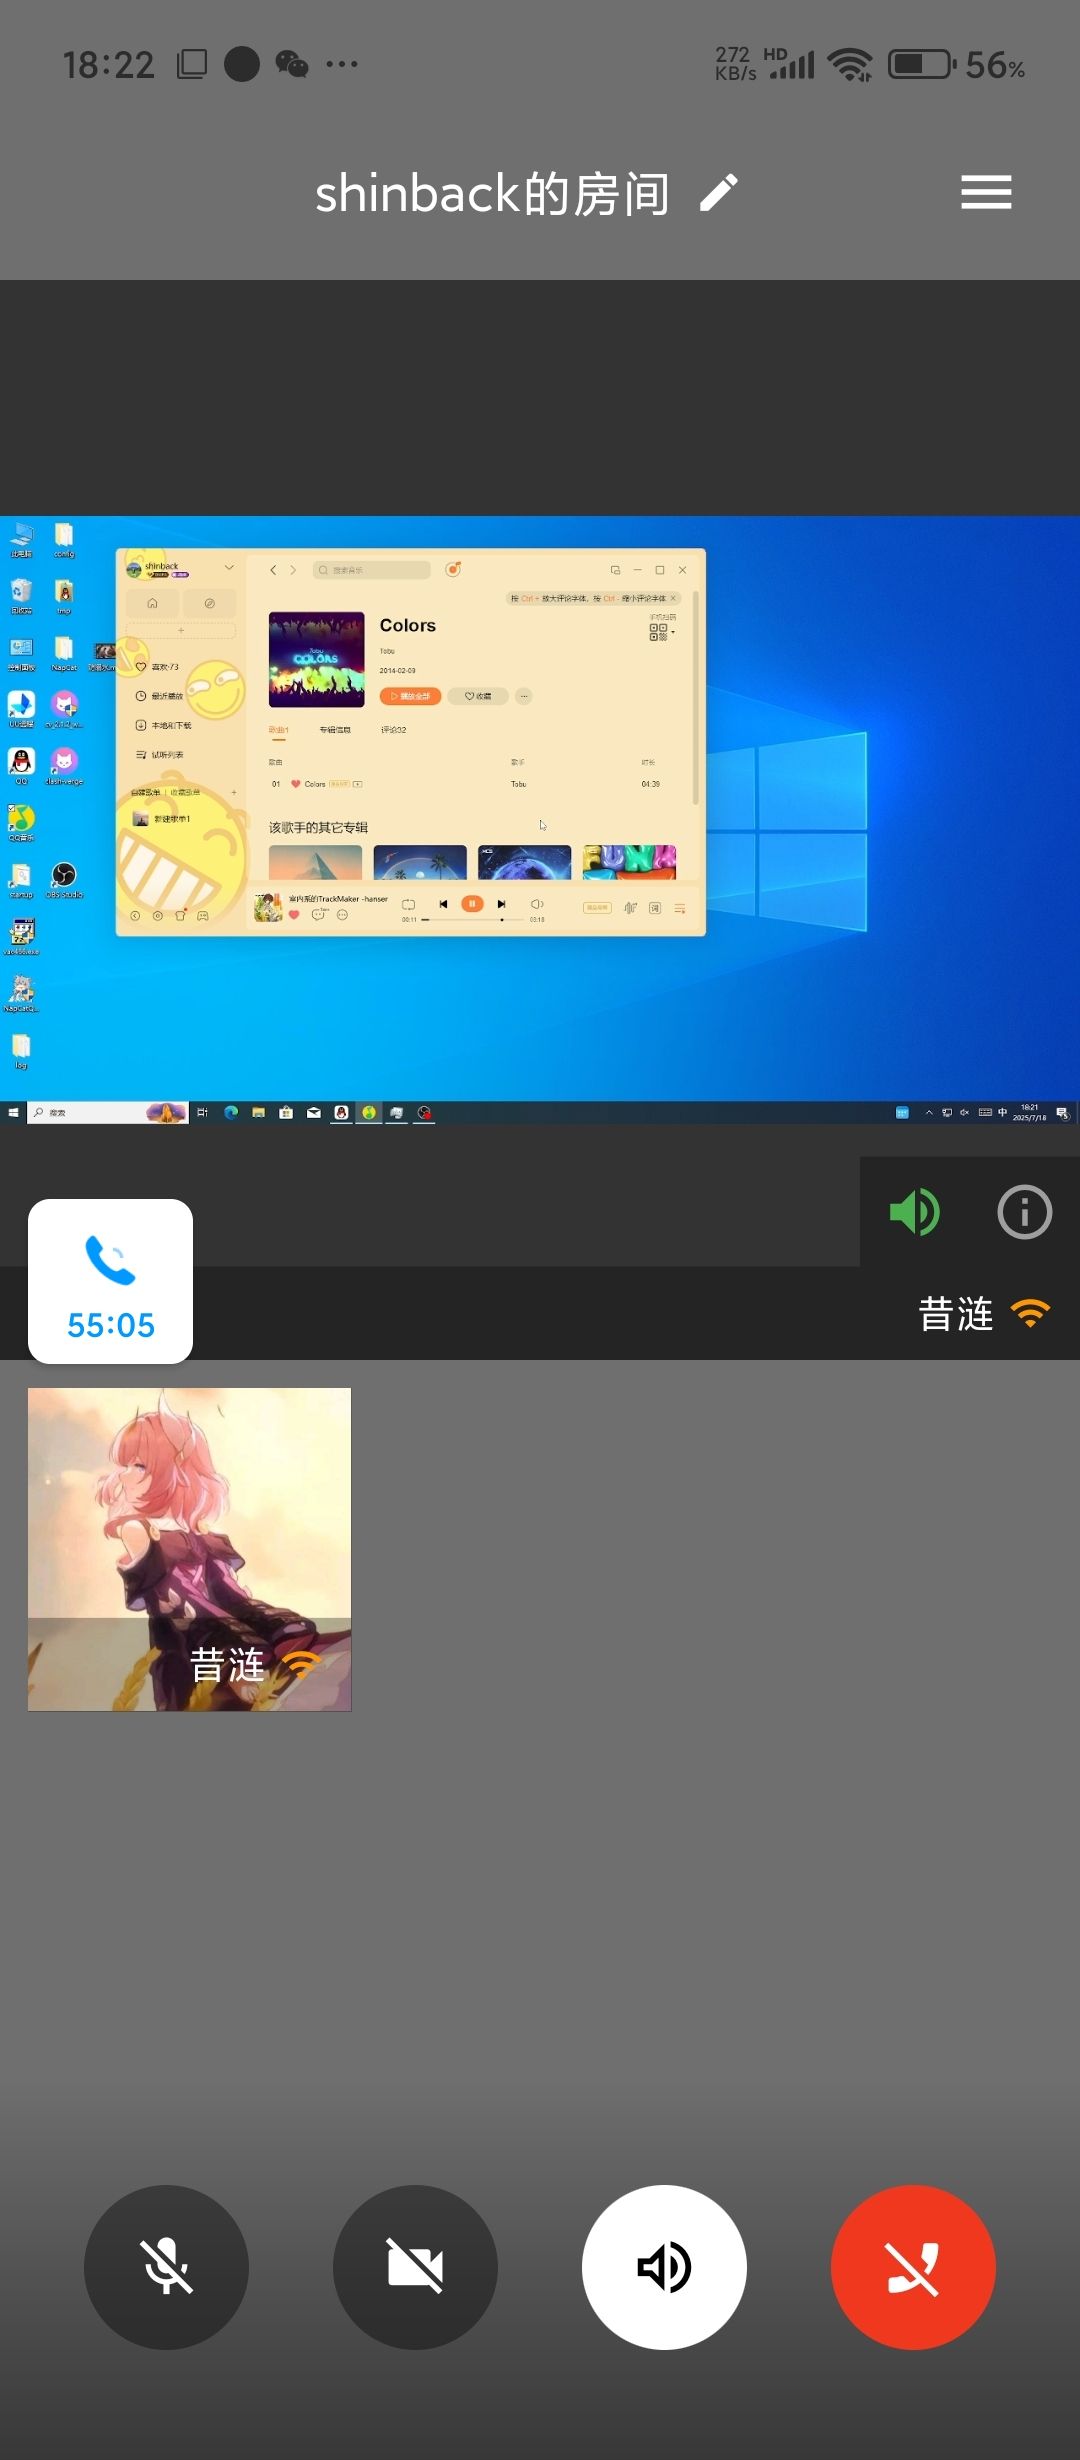The width and height of the screenshot is (1080, 2460).
Task: Tap the blue call timer badge
Action: (110, 1281)
